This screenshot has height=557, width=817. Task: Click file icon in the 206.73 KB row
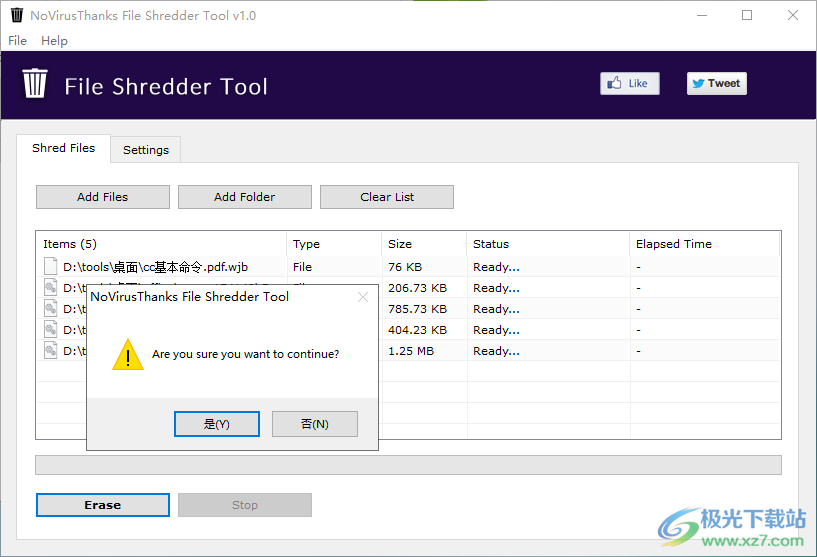51,288
